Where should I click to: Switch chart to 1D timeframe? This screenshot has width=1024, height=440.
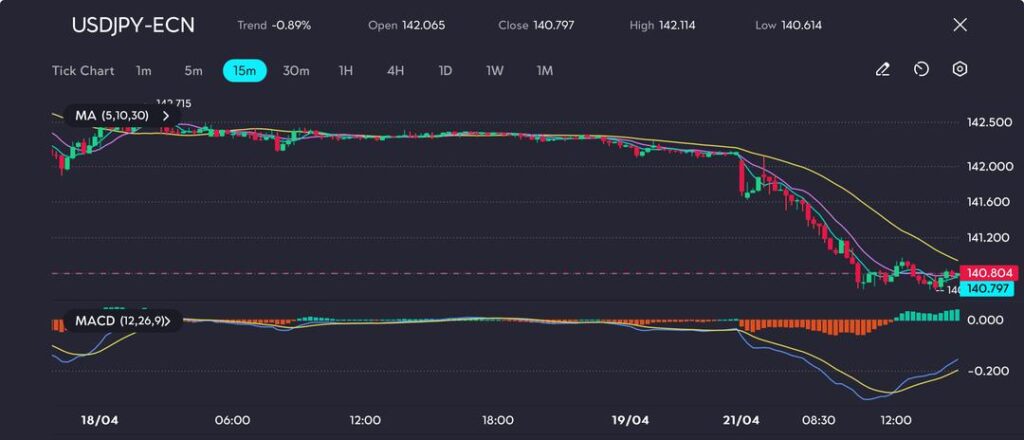445,71
